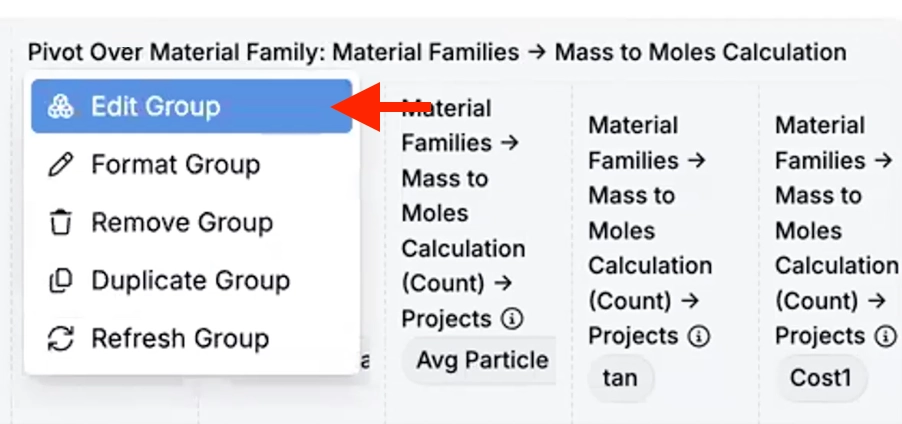
Task: Click the tan chip
Action: (620, 379)
